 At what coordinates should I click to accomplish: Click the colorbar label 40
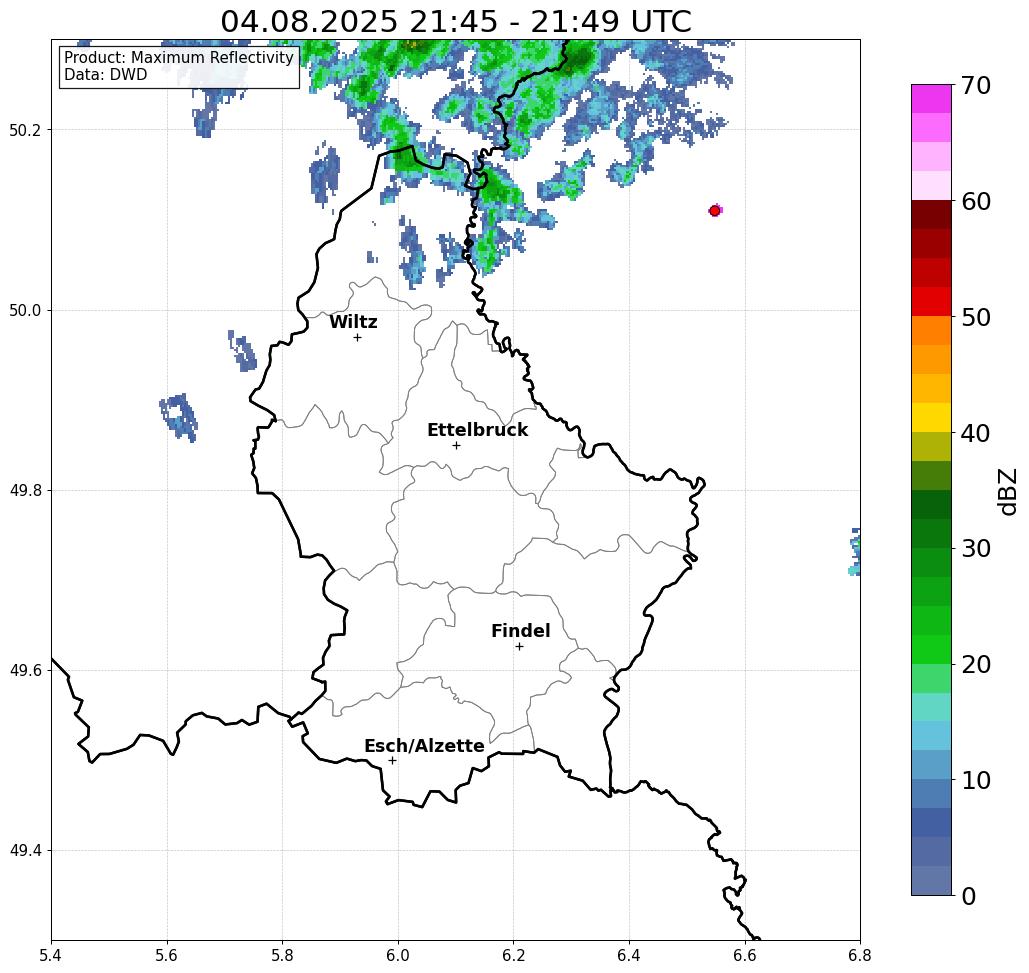[976, 433]
